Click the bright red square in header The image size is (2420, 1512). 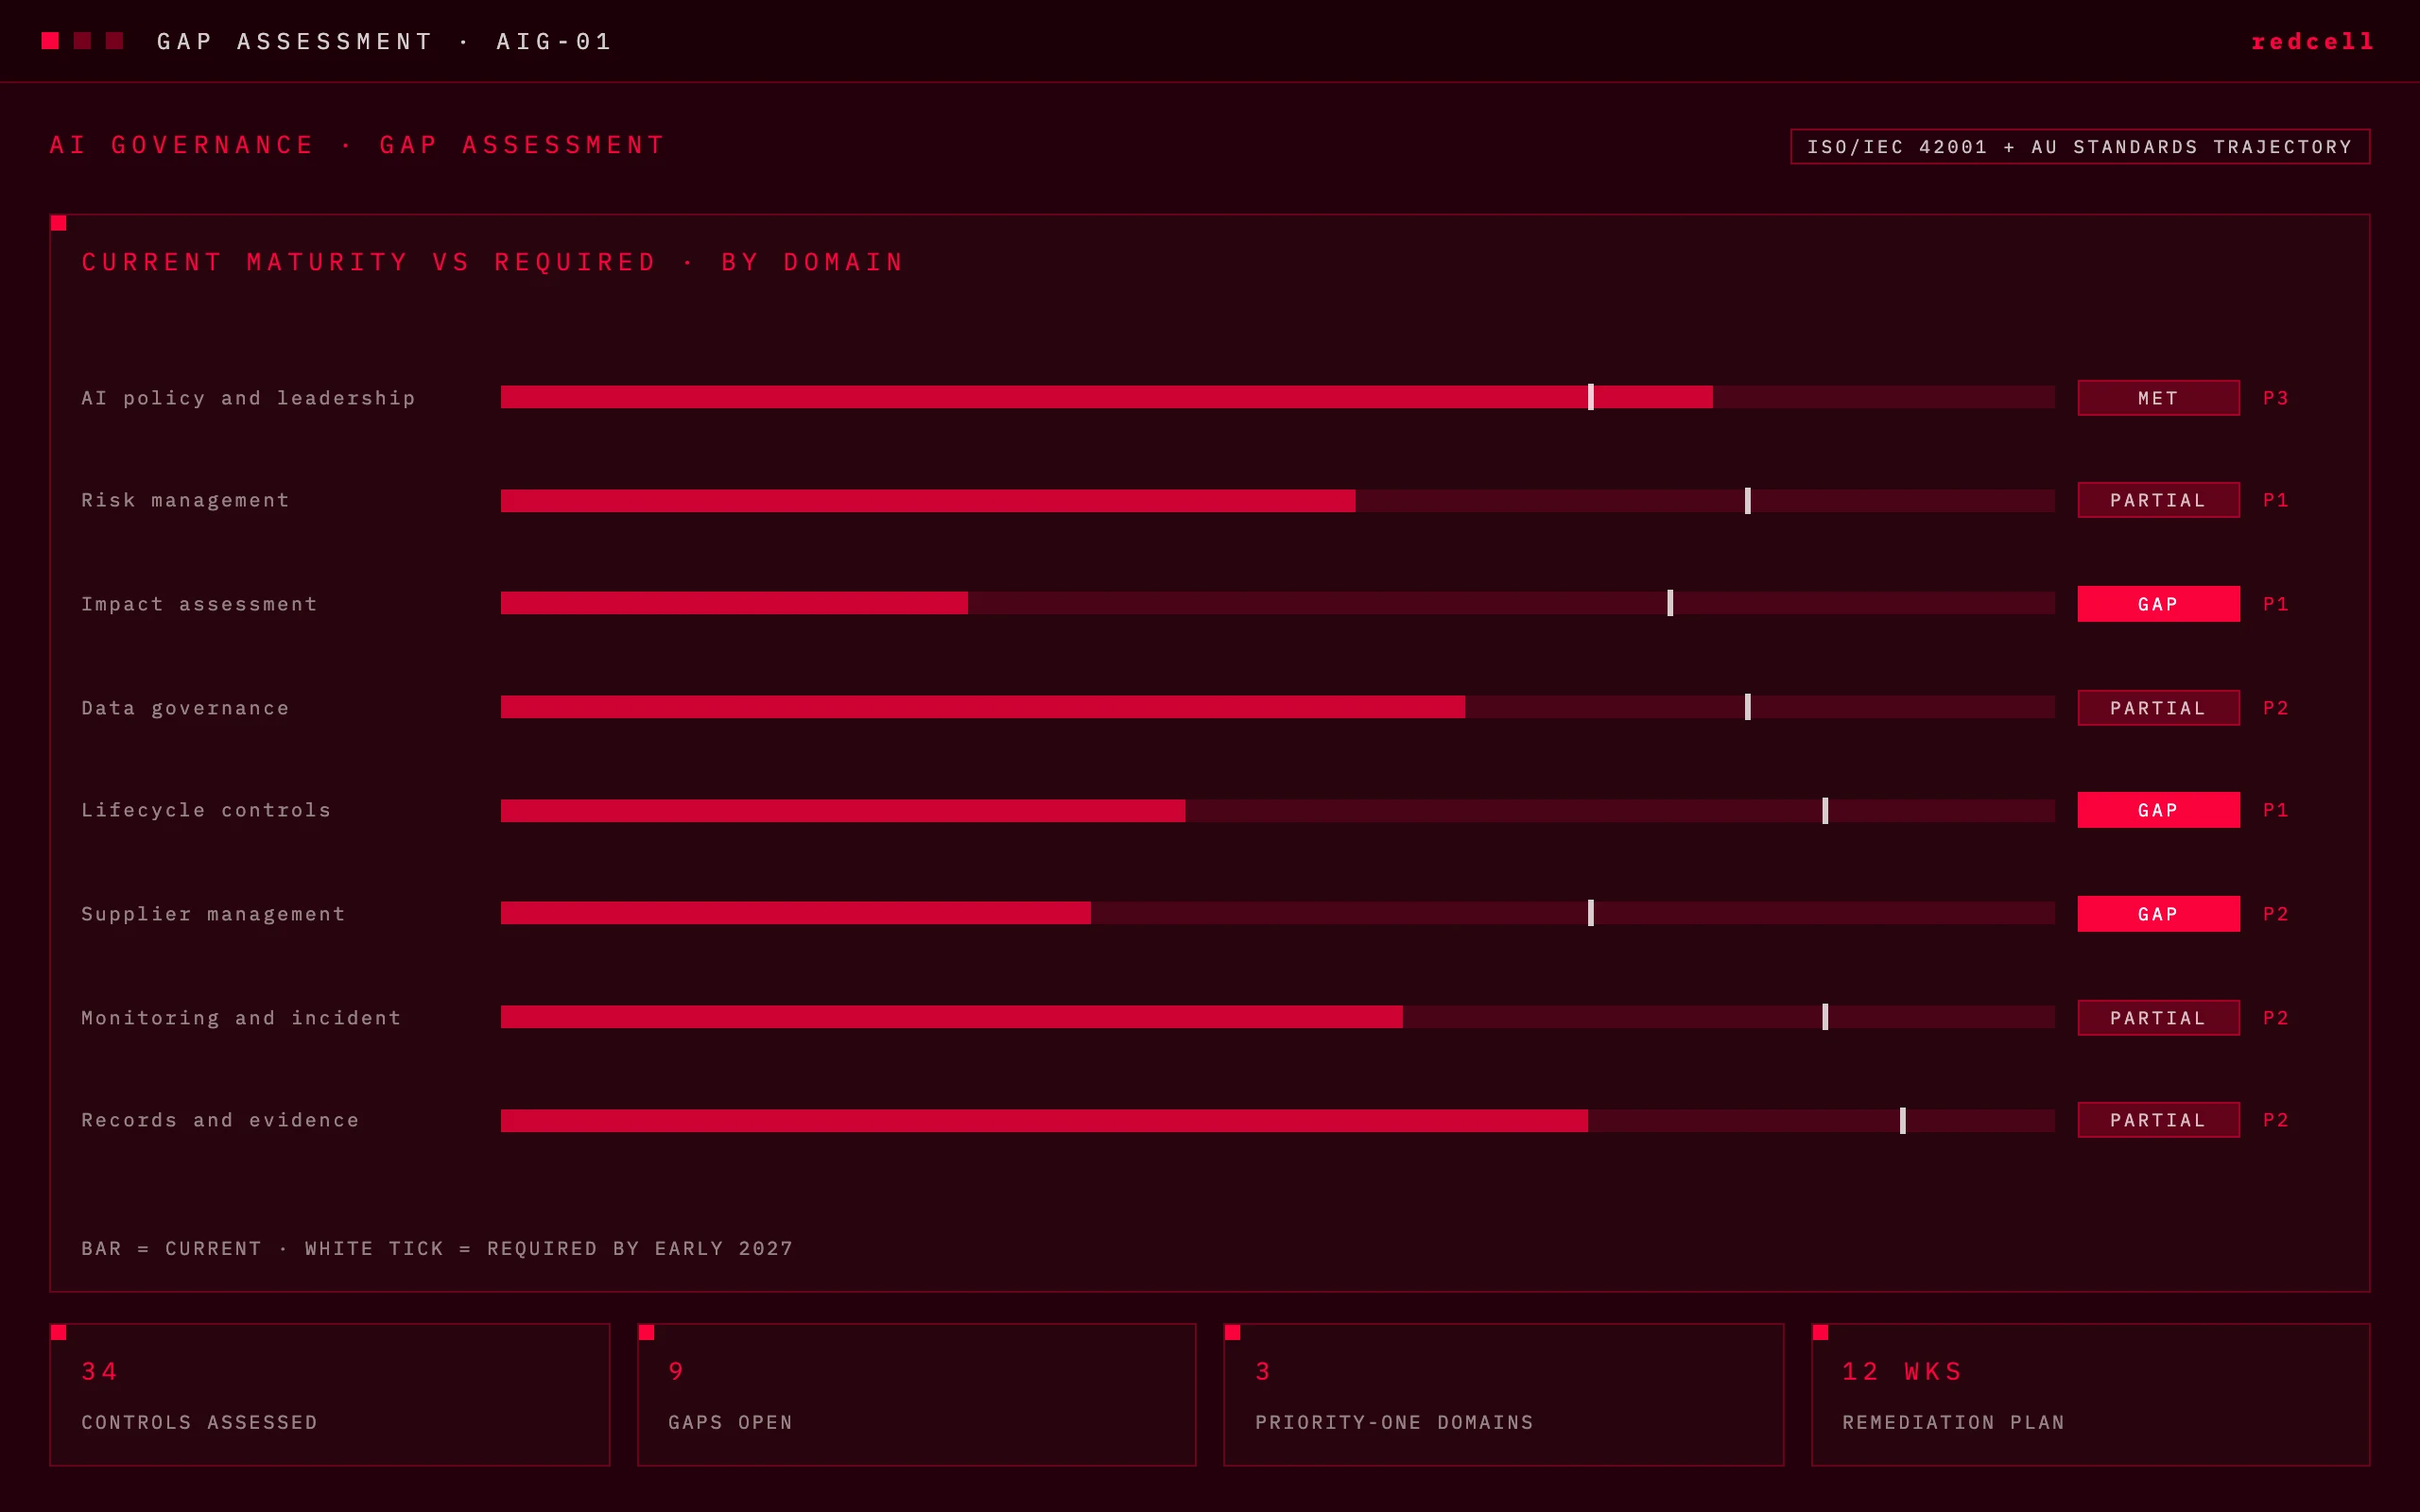tap(50, 40)
